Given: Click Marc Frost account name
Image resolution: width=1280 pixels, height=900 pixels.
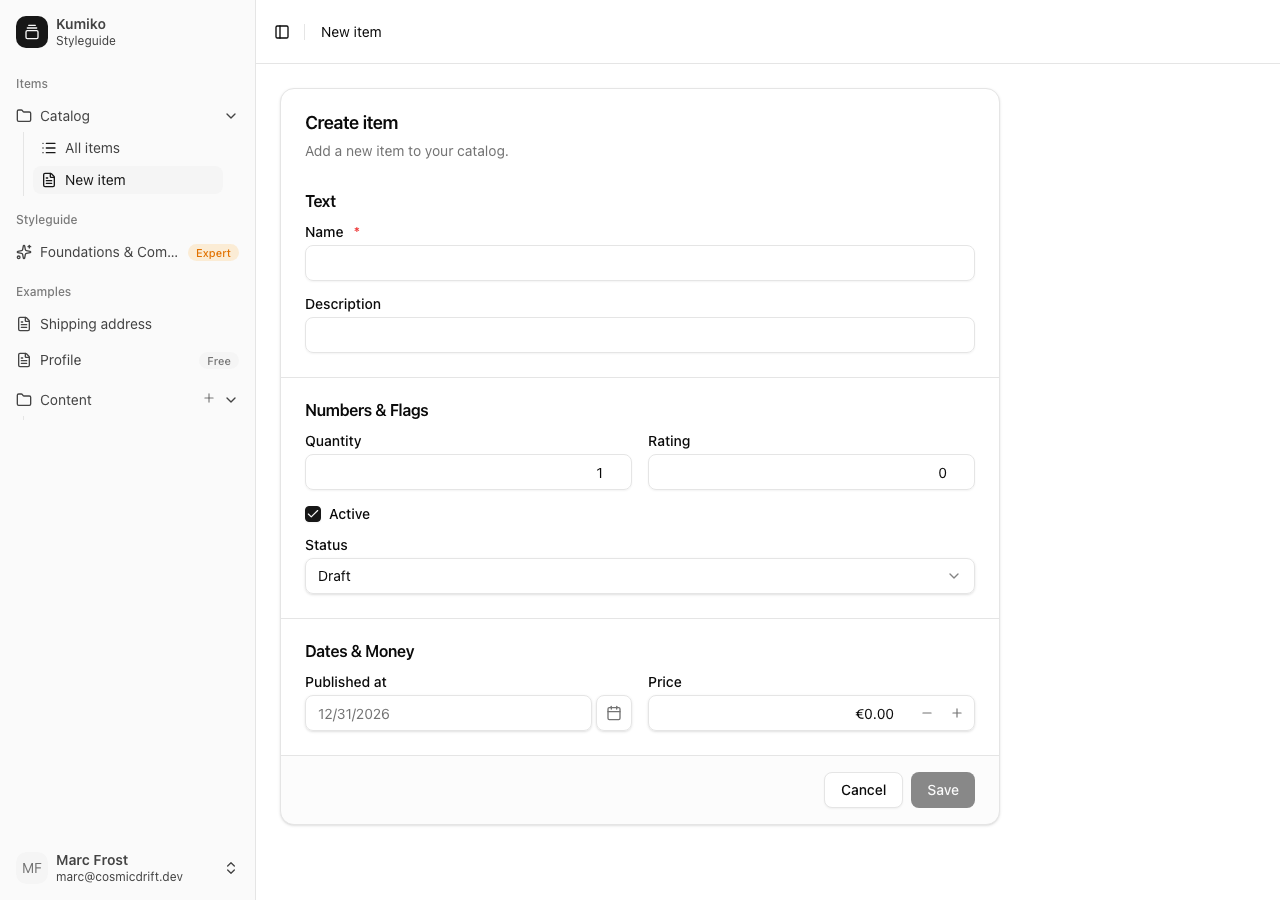Looking at the screenshot, I should click(x=92, y=860).
